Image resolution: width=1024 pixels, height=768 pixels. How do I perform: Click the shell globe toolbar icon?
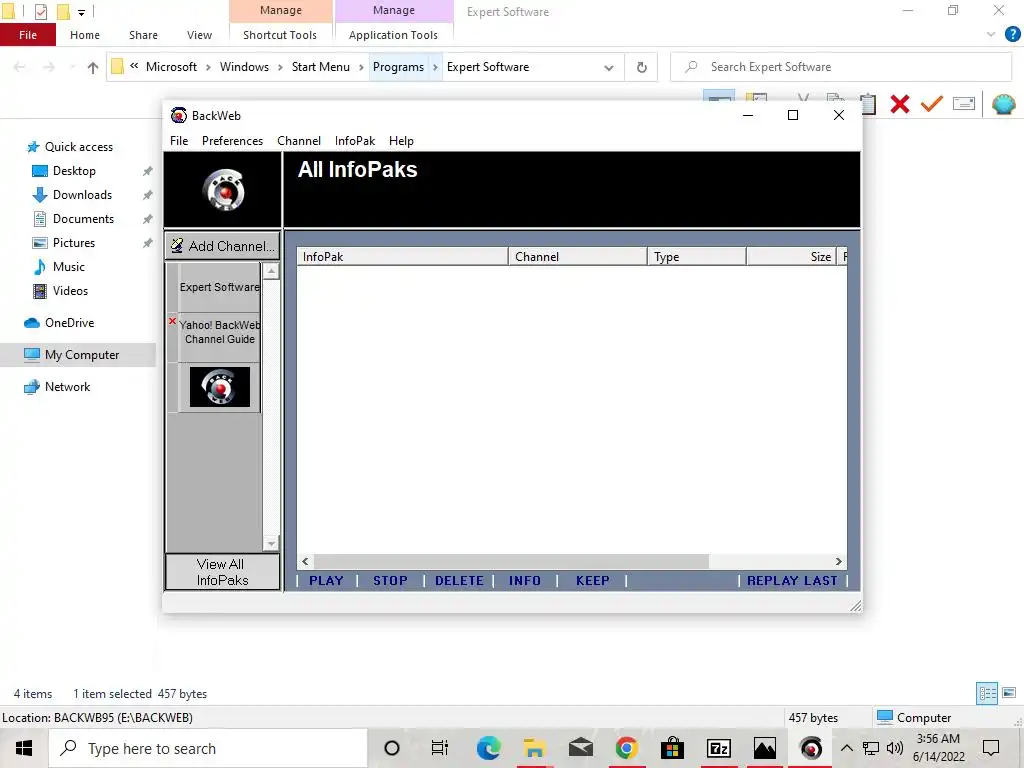[1003, 104]
